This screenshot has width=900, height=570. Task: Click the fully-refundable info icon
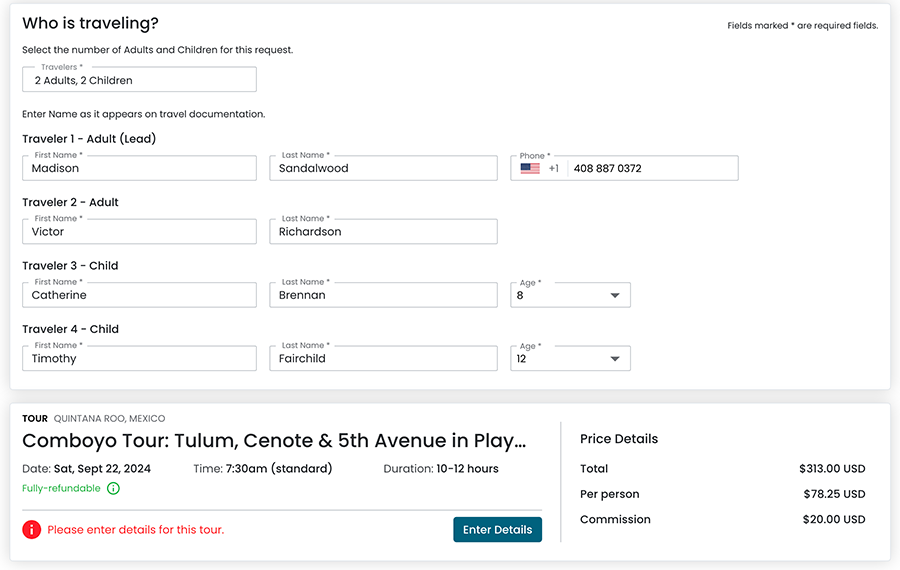(x=113, y=489)
